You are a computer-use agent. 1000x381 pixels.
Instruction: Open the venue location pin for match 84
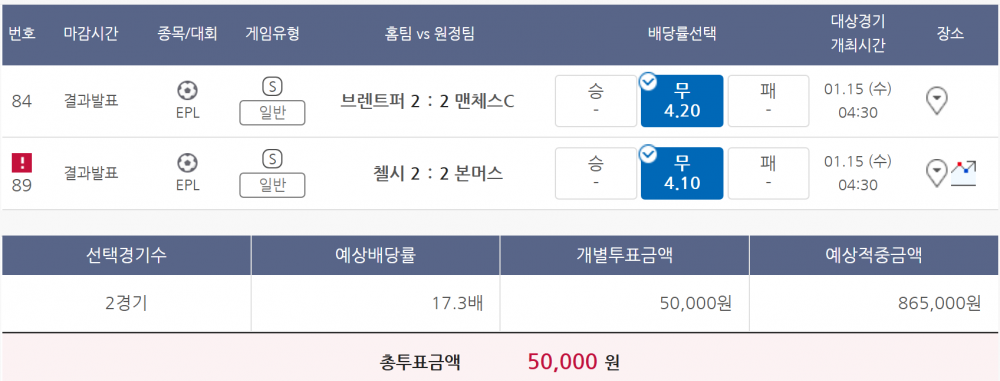(936, 101)
